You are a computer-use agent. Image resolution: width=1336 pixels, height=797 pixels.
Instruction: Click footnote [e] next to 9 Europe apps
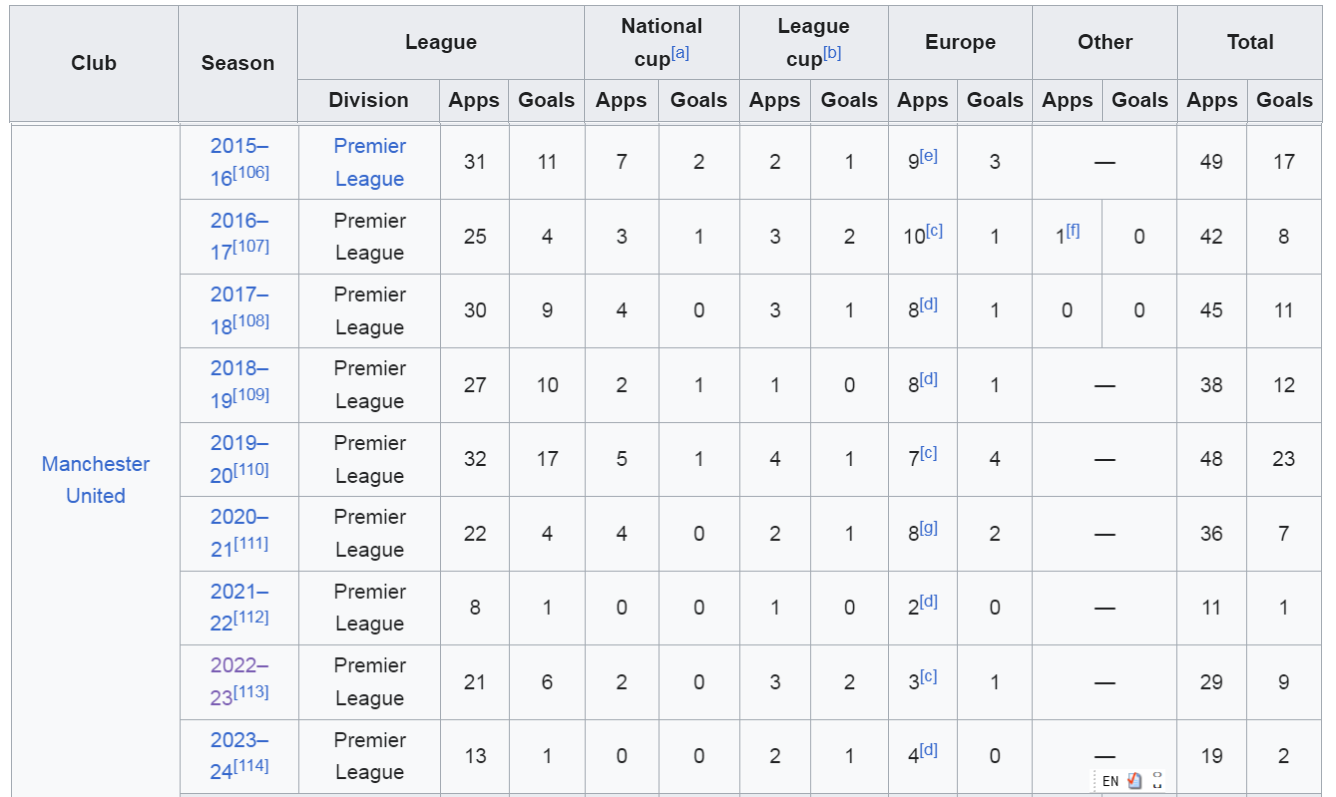[929, 156]
